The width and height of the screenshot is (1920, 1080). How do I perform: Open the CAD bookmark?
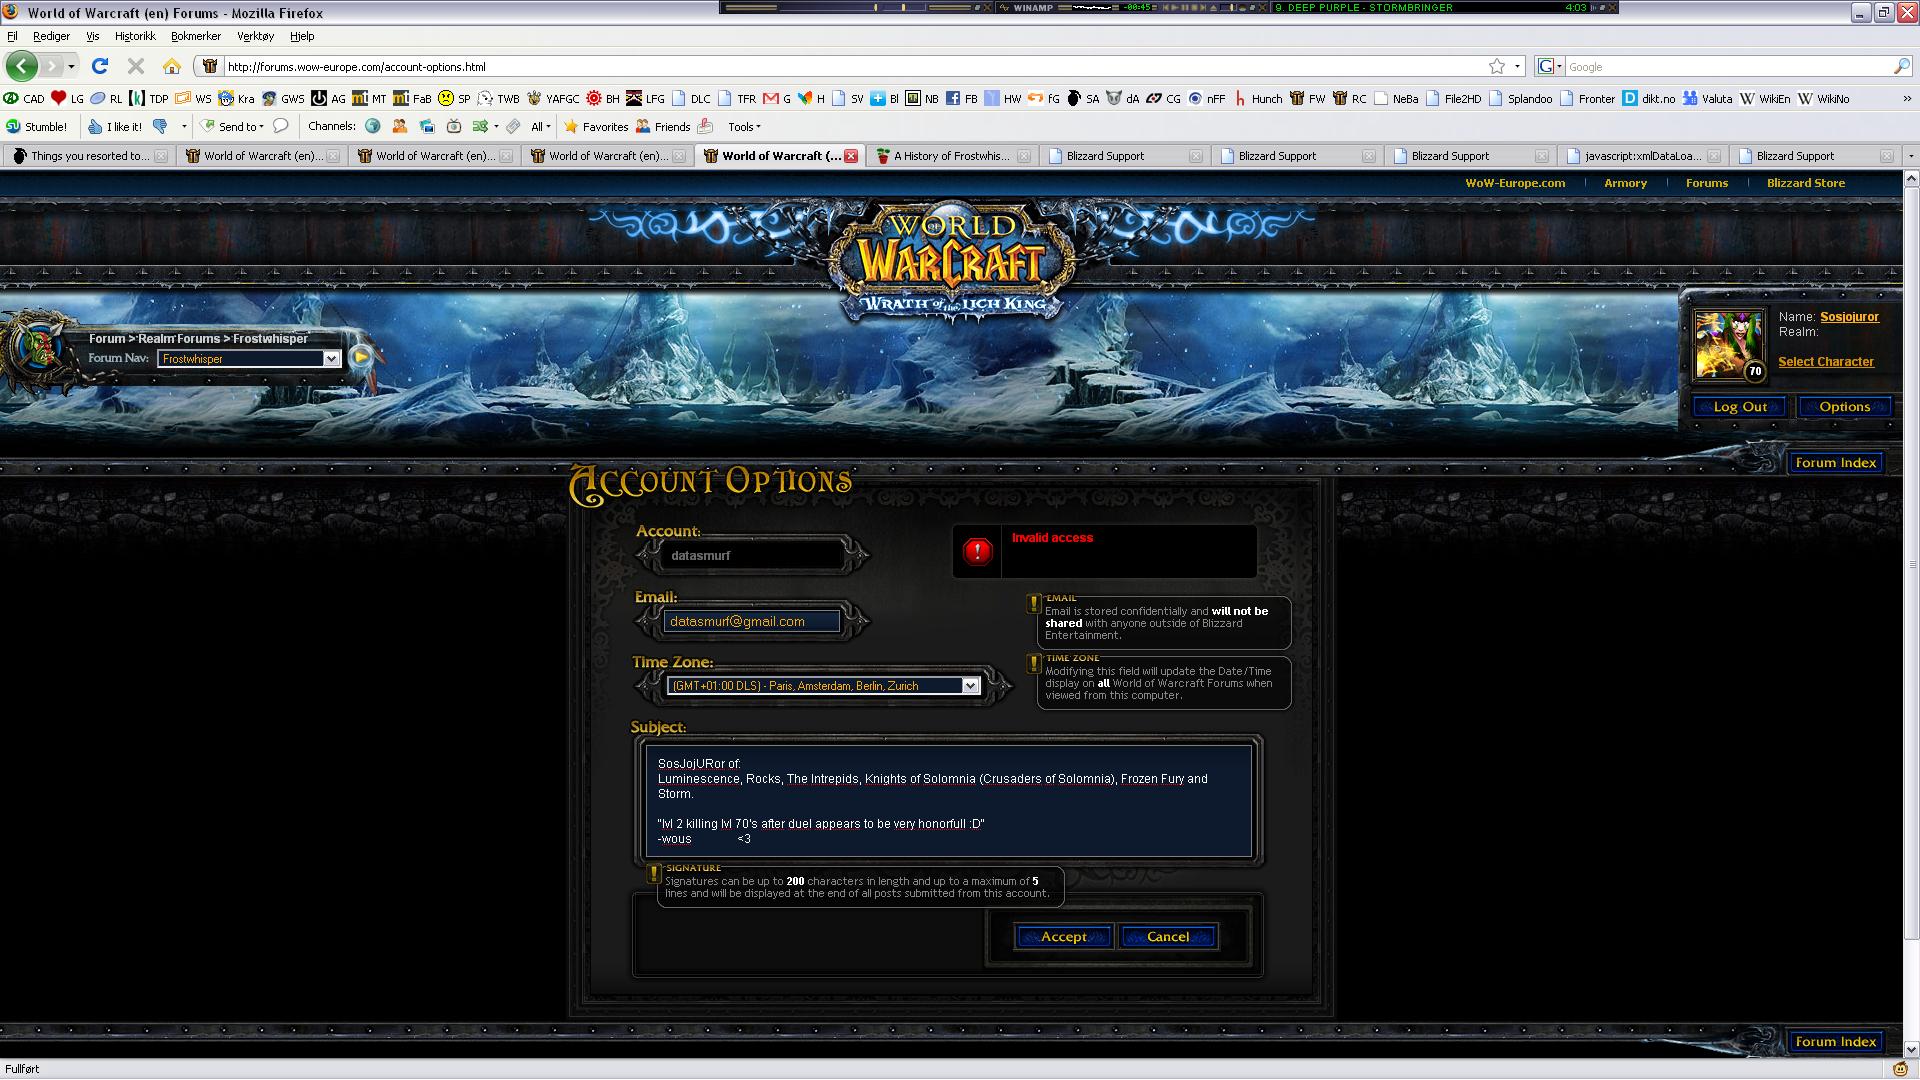(x=25, y=98)
